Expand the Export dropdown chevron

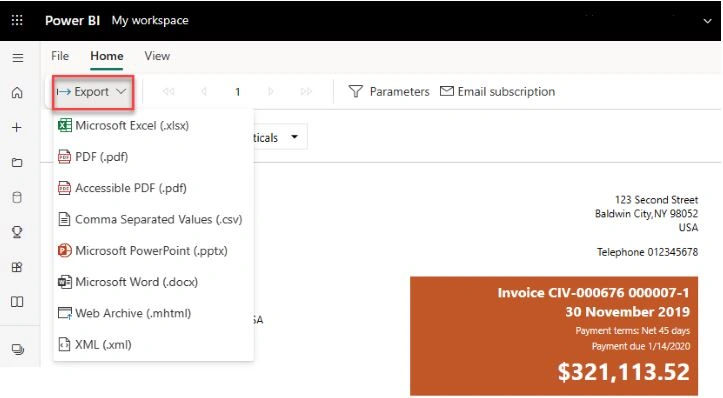121,92
